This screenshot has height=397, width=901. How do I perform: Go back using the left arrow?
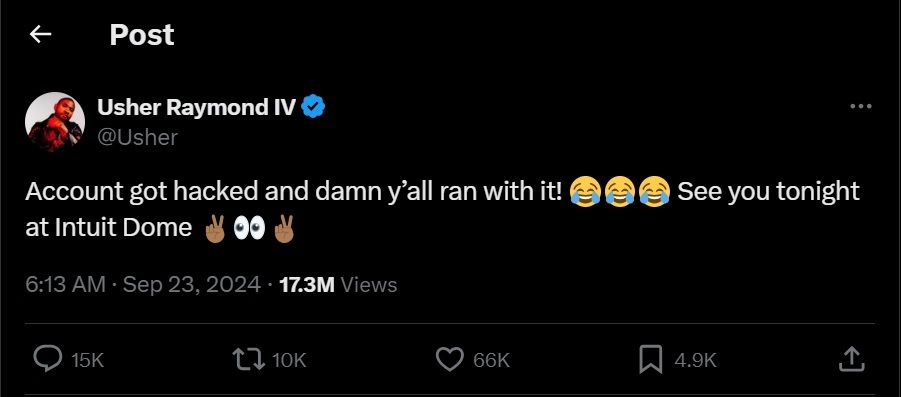40,35
